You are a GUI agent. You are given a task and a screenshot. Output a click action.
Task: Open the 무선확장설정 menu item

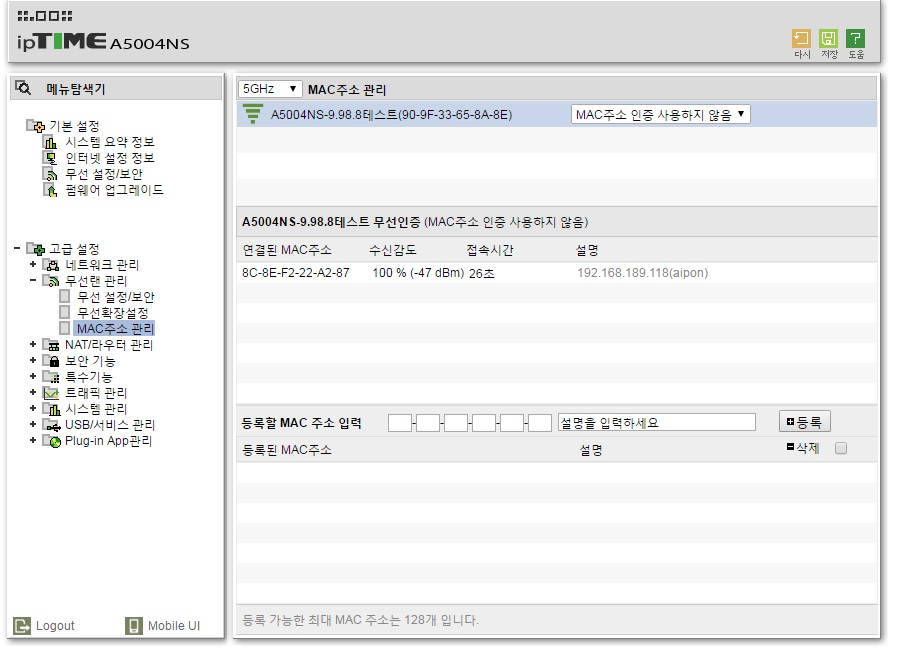[x=113, y=313]
